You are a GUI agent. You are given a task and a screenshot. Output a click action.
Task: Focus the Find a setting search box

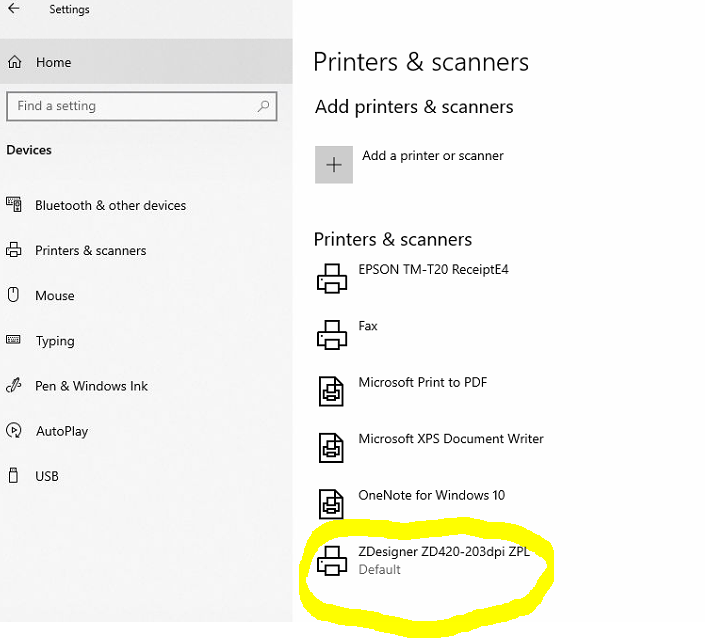[x=142, y=106]
